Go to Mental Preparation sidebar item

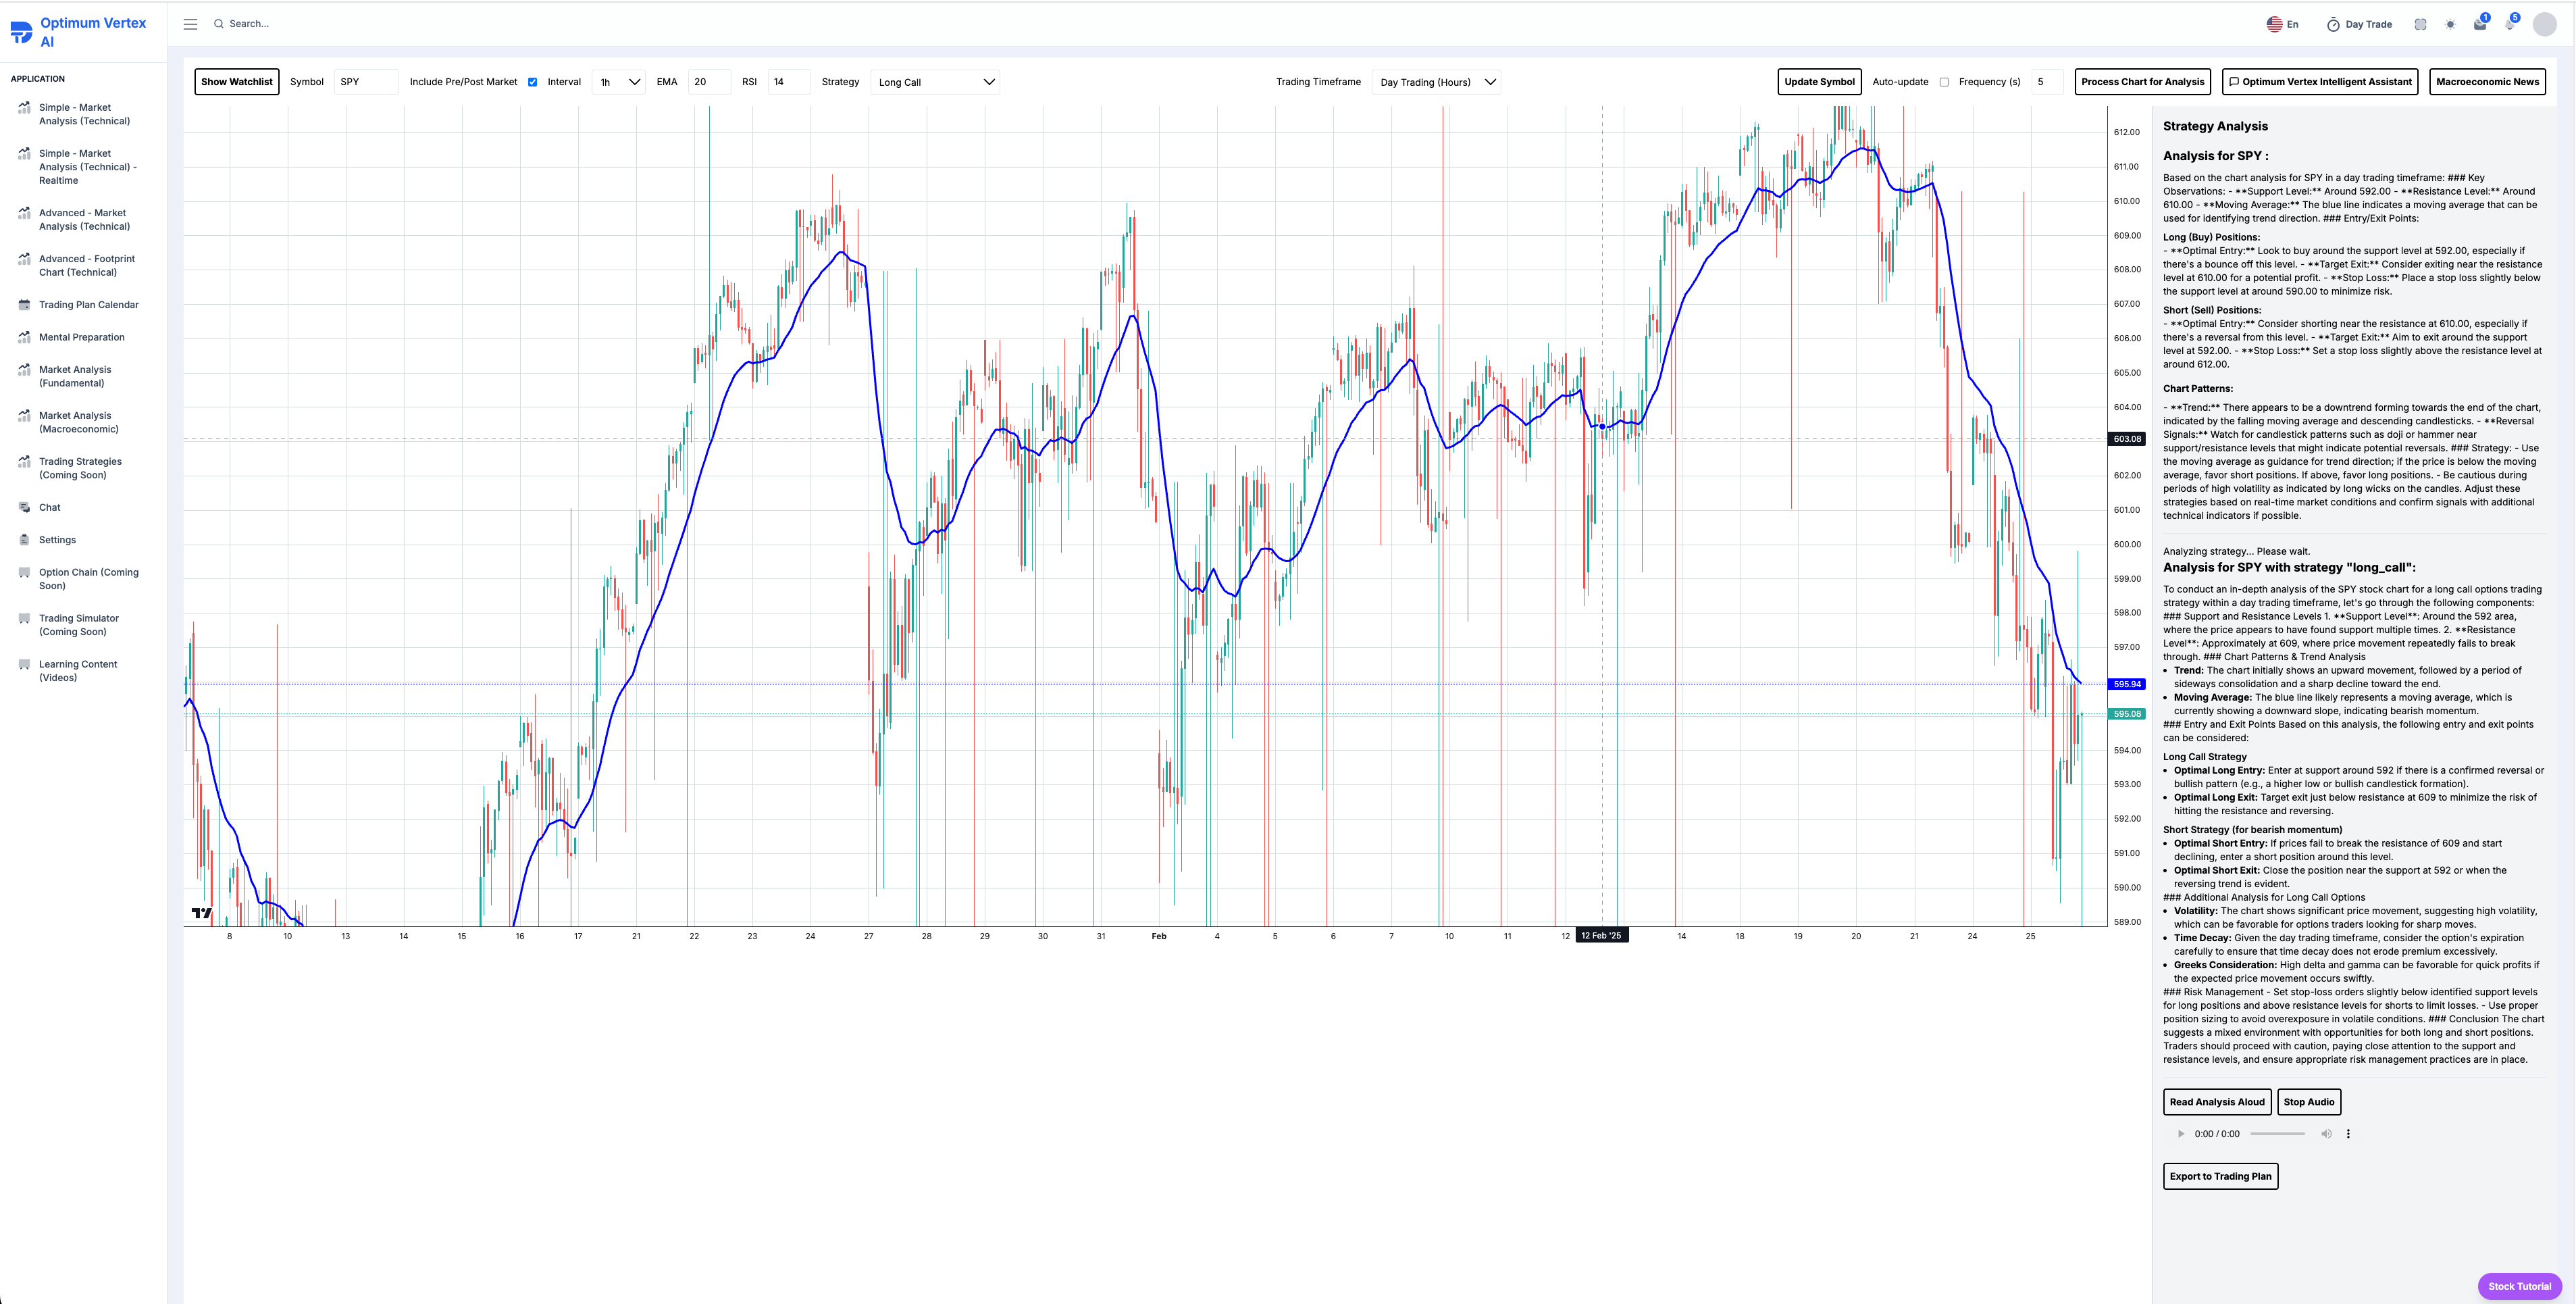pyautogui.click(x=81, y=337)
